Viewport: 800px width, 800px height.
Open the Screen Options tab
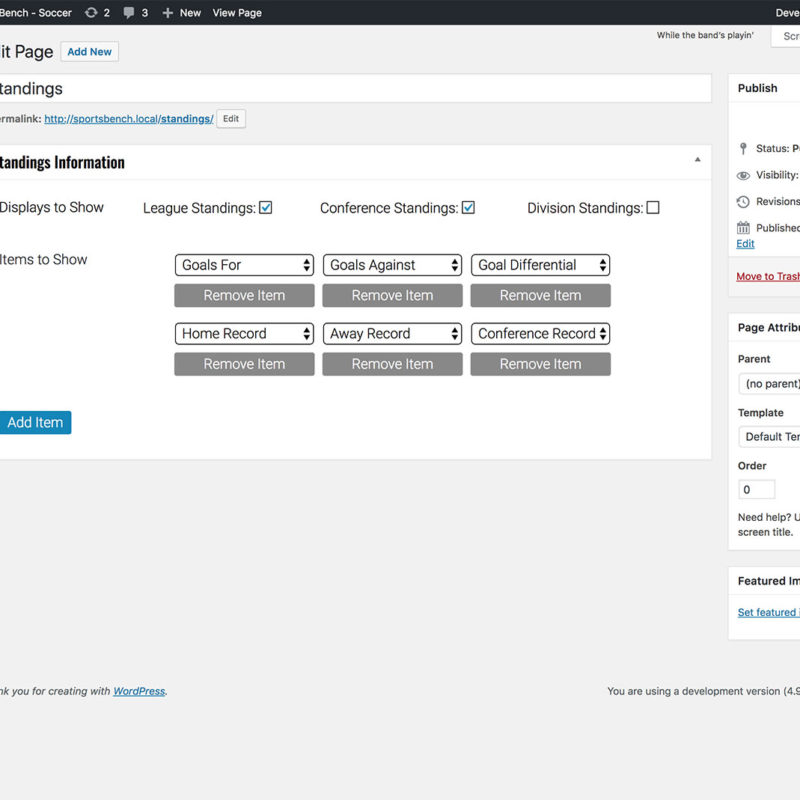coord(786,36)
